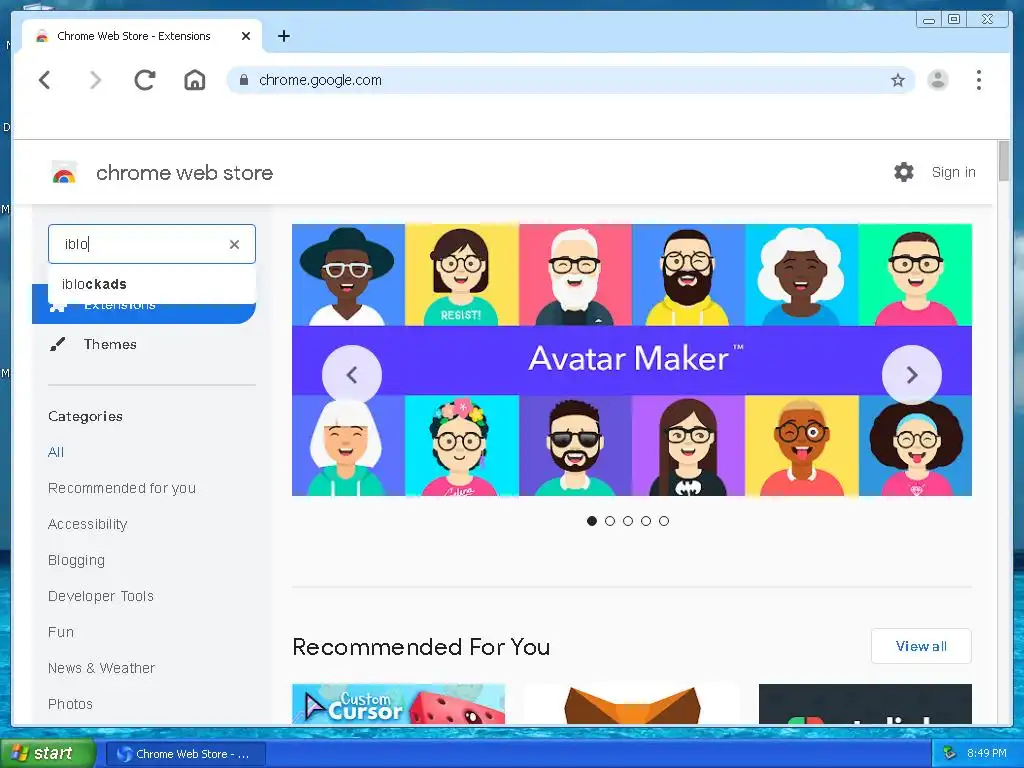Image resolution: width=1024 pixels, height=768 pixels.
Task: Select the Fun category
Action: pyautogui.click(x=61, y=632)
